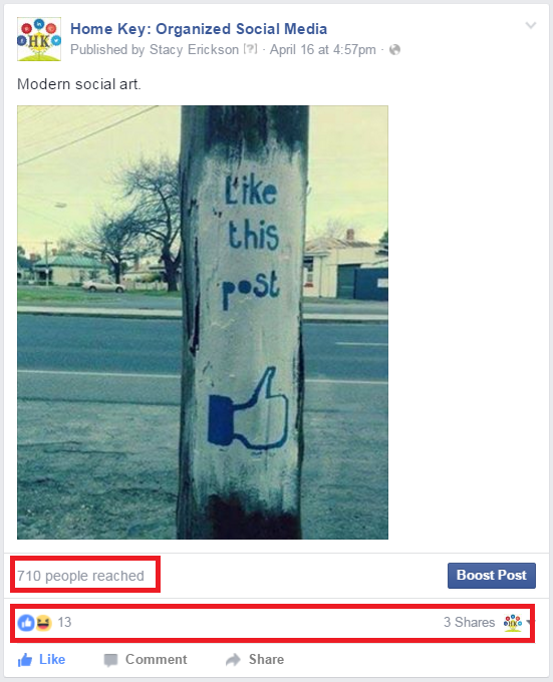The height and width of the screenshot is (682, 553).
Task: Click the blue thumbs-up reaction icon
Action: coord(26,623)
